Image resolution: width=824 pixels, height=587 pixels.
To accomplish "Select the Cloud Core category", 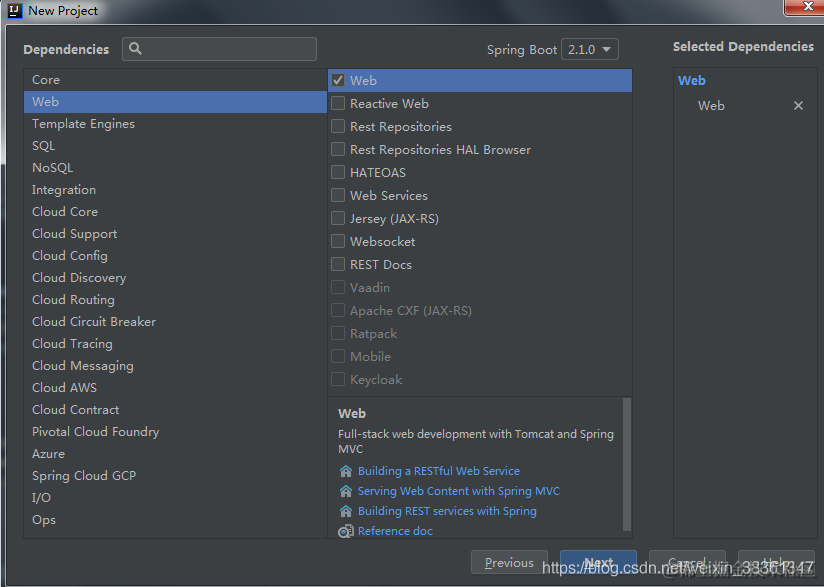I will tap(175, 212).
